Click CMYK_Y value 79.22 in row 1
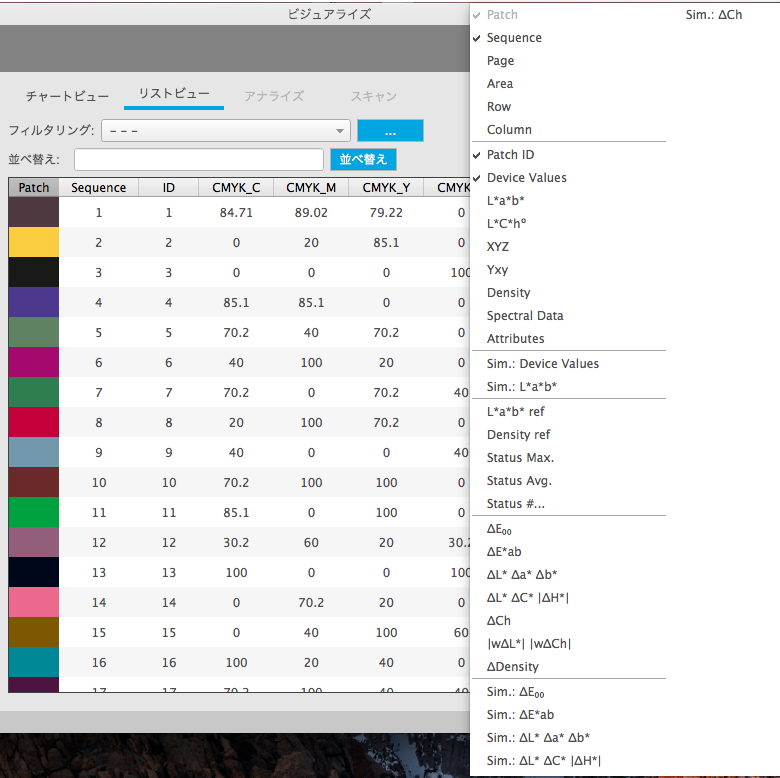Image resolution: width=780 pixels, height=778 pixels. [386, 213]
